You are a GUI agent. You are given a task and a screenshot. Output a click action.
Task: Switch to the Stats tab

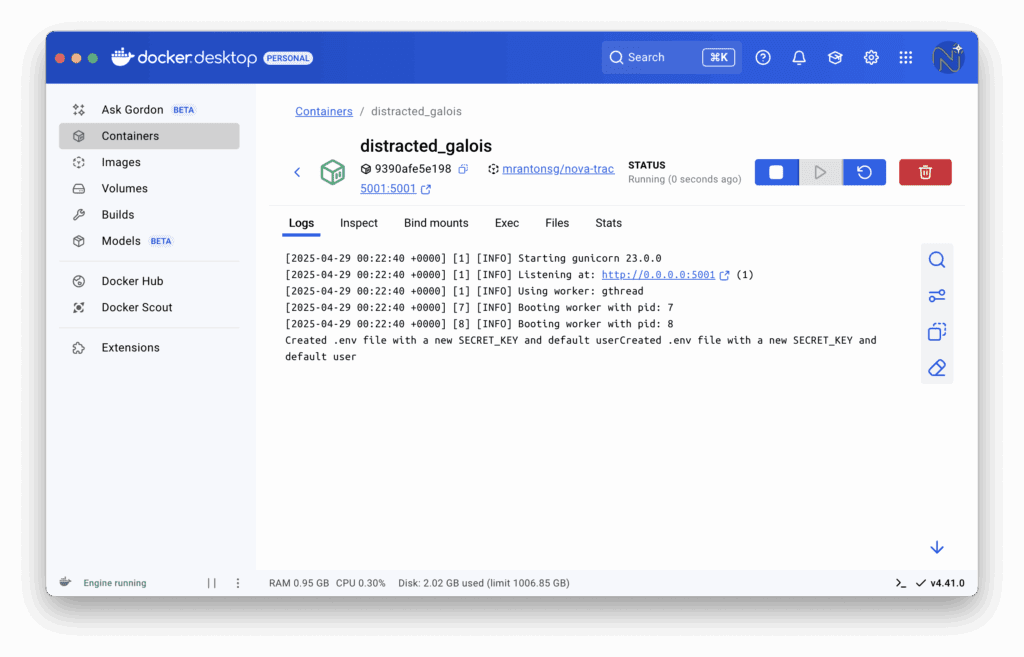click(x=608, y=223)
